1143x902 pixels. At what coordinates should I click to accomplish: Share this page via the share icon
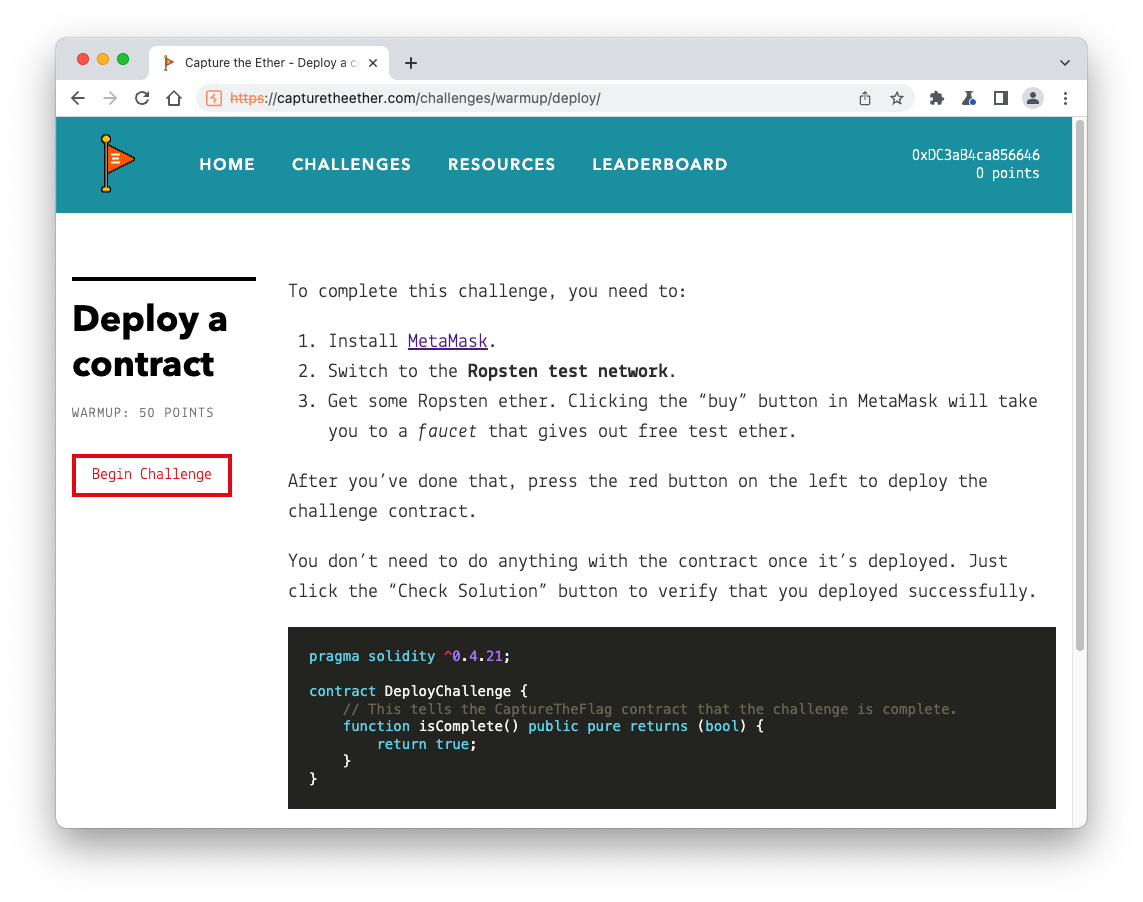click(865, 98)
